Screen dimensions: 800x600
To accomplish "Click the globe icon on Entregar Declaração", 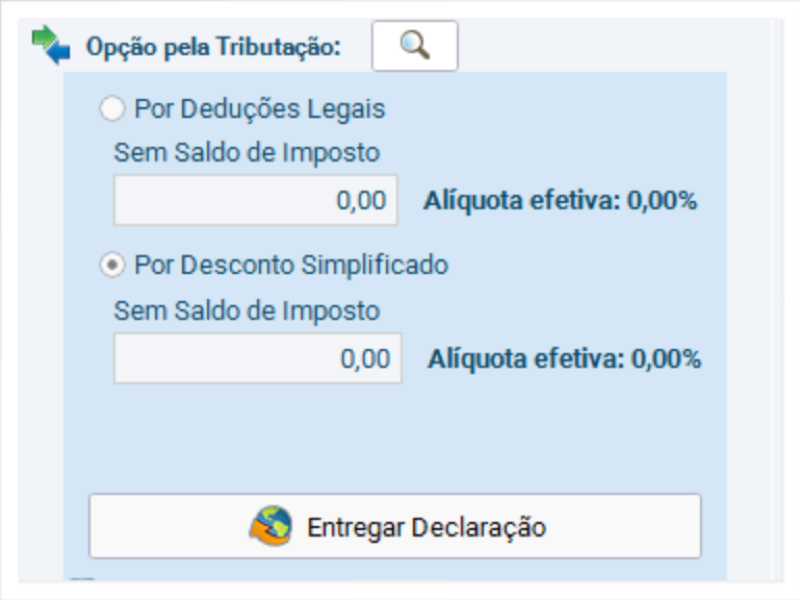I will click(x=270, y=526).
